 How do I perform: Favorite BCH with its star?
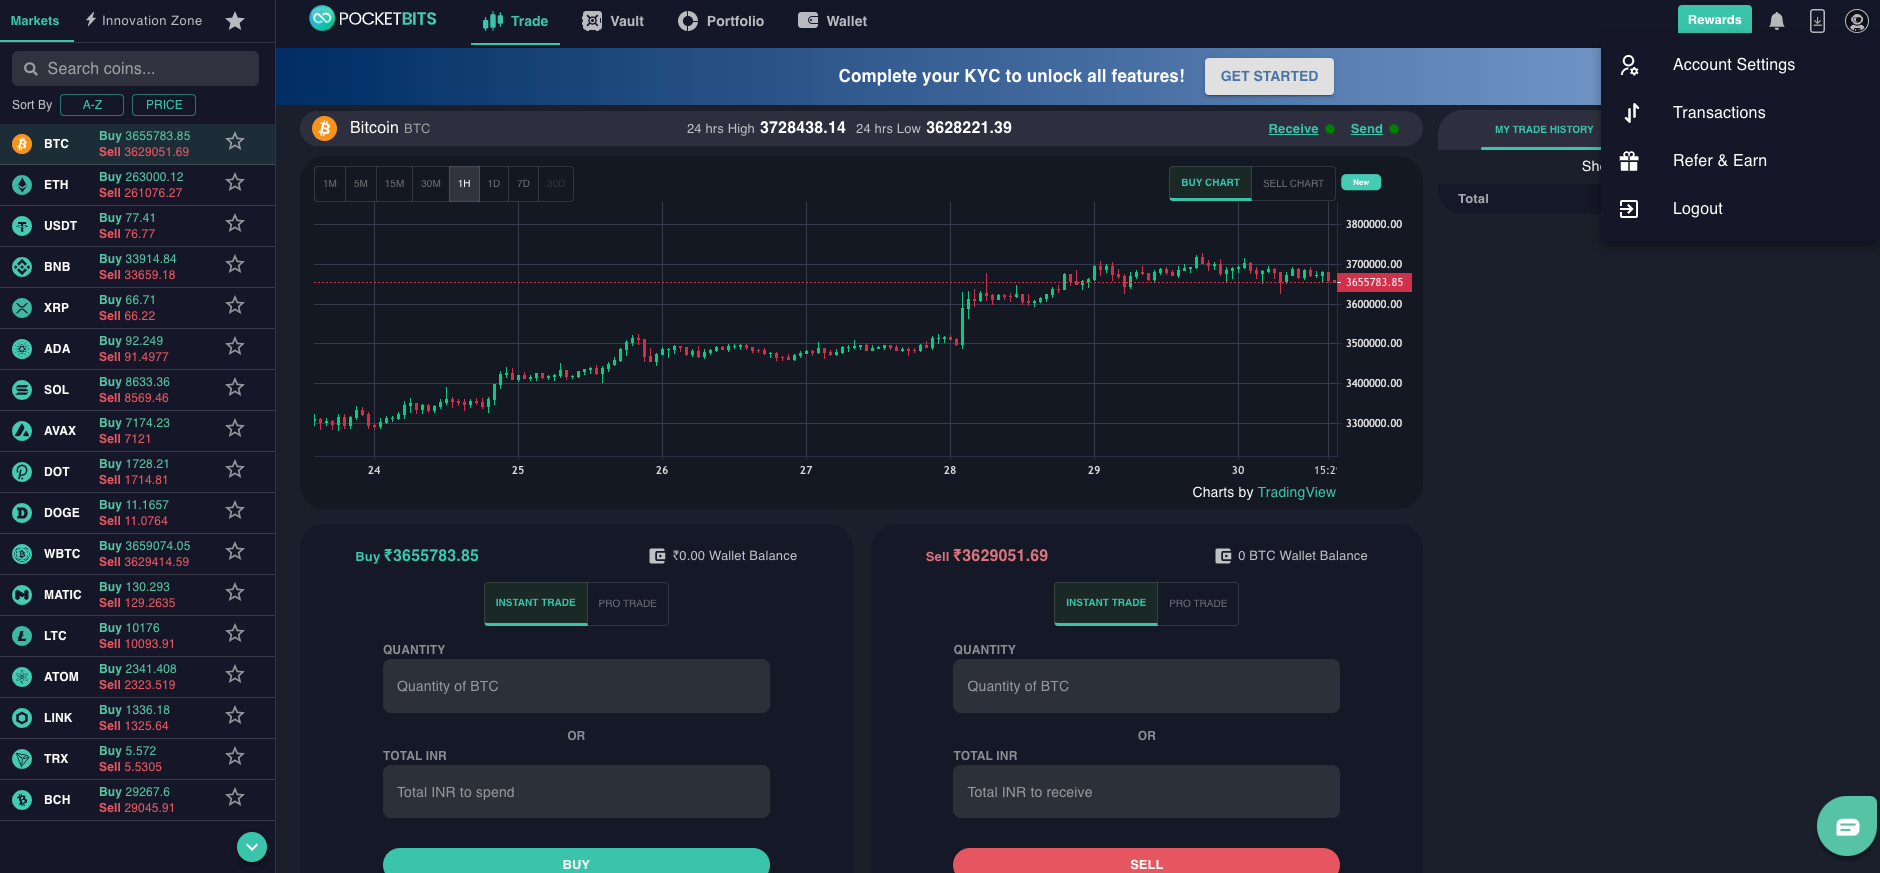(x=235, y=797)
